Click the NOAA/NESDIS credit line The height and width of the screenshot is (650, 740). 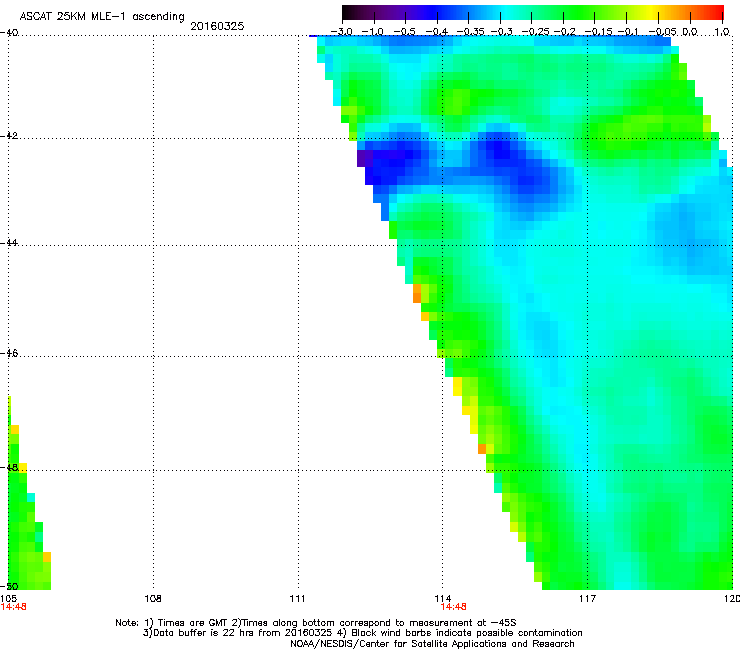click(432, 644)
